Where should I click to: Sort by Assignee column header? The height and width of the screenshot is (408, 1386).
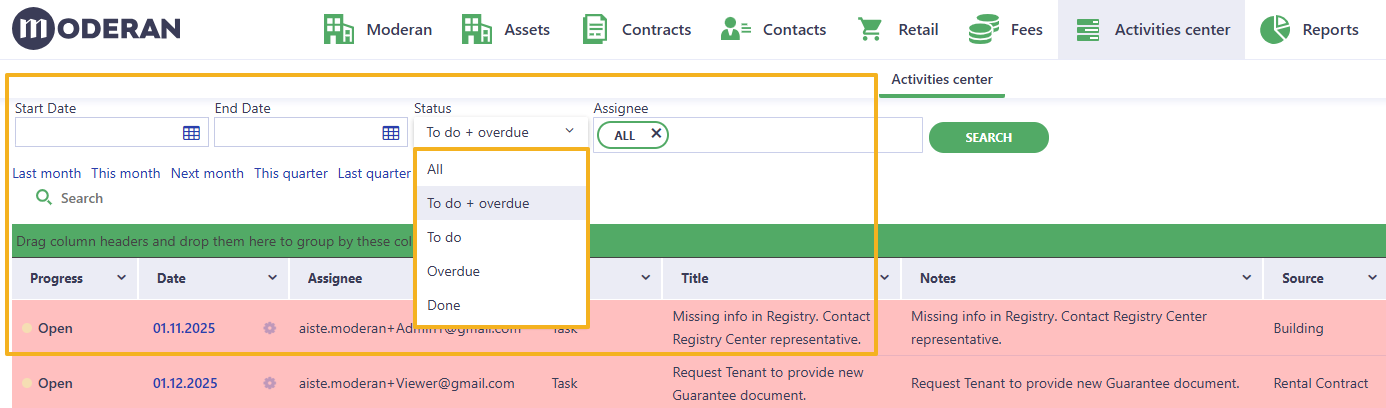[x=335, y=278]
